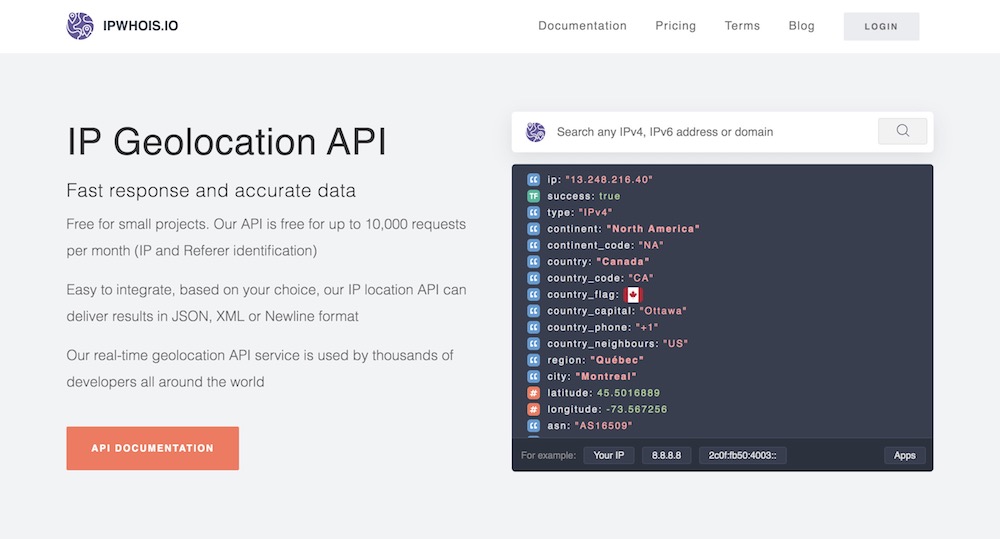
Task: Click the Fast response and accurate data subtitle
Action: click(x=211, y=191)
